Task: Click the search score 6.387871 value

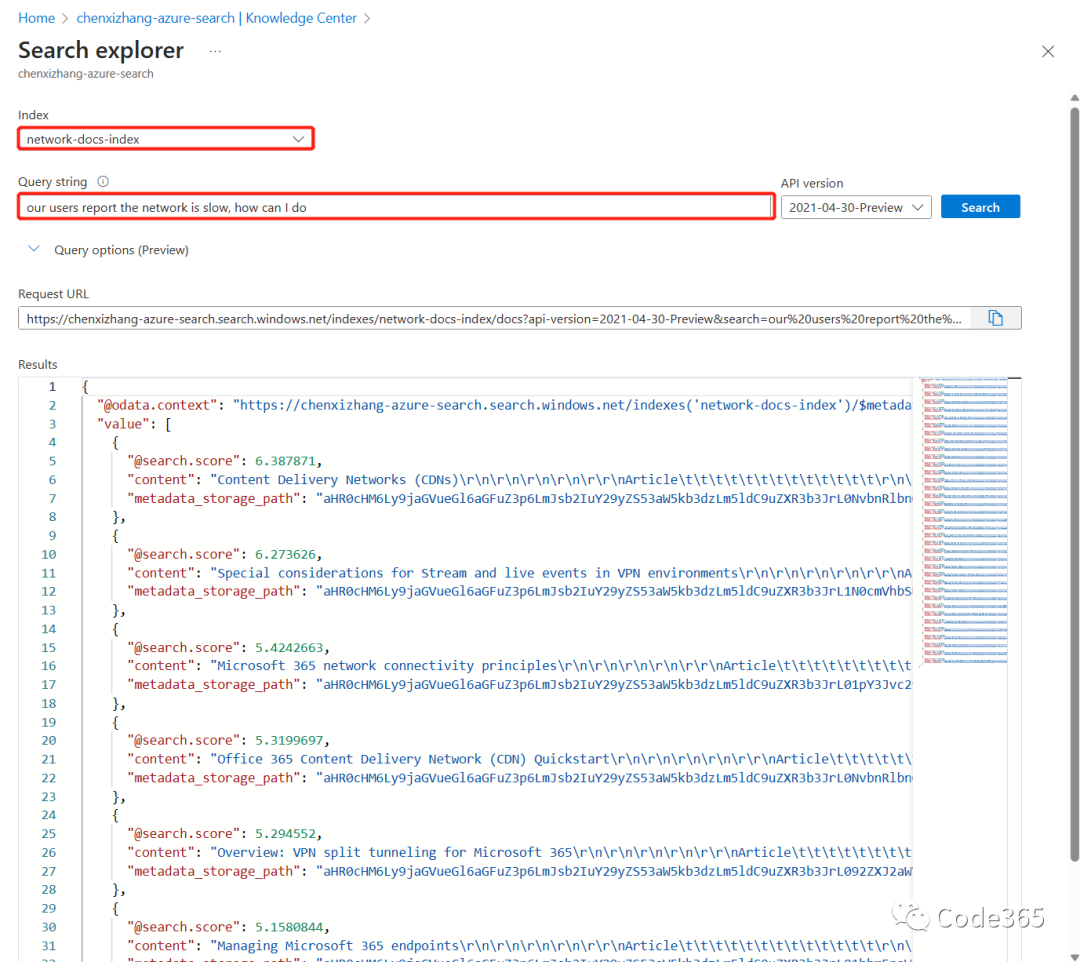Action: [x=285, y=461]
